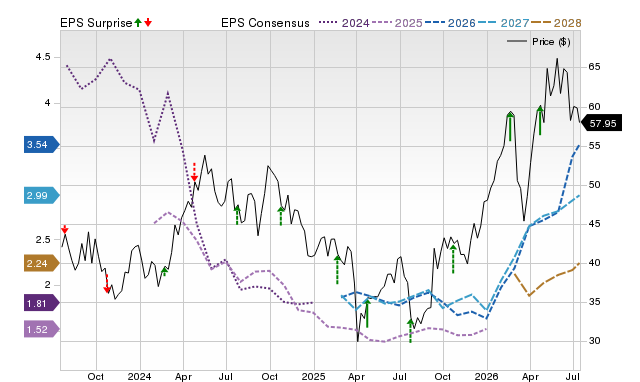
Task: Click the green surprise arrow after Oct 2025
Action: [x=453, y=259]
